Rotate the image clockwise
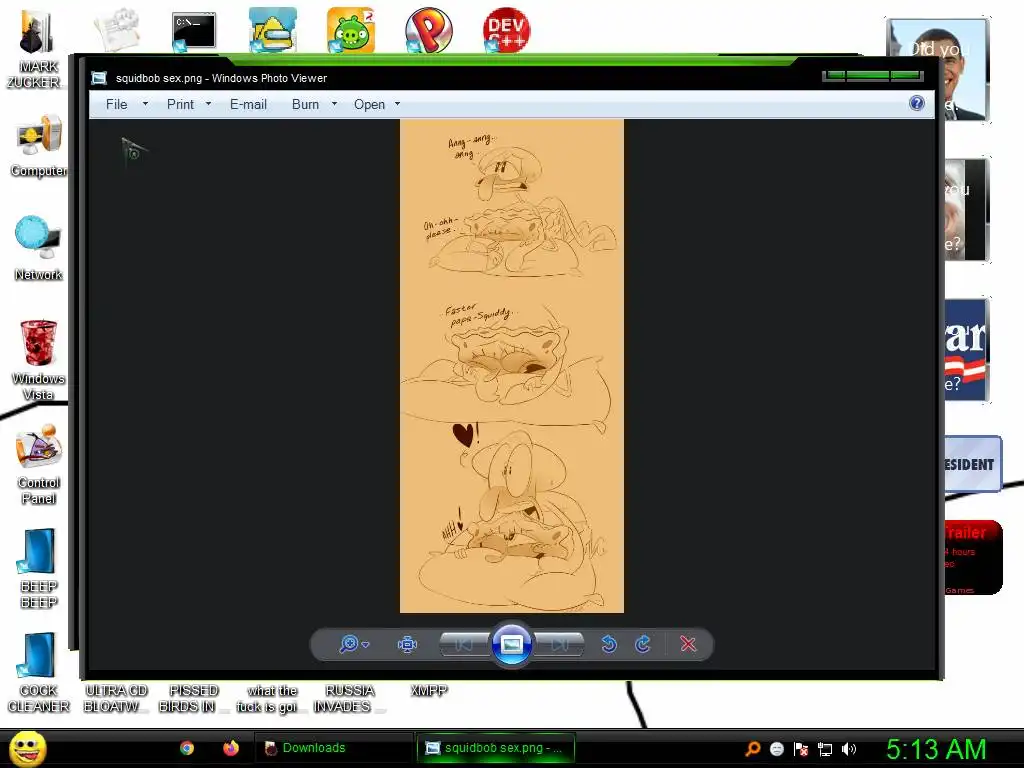This screenshot has height=768, width=1024. point(643,645)
